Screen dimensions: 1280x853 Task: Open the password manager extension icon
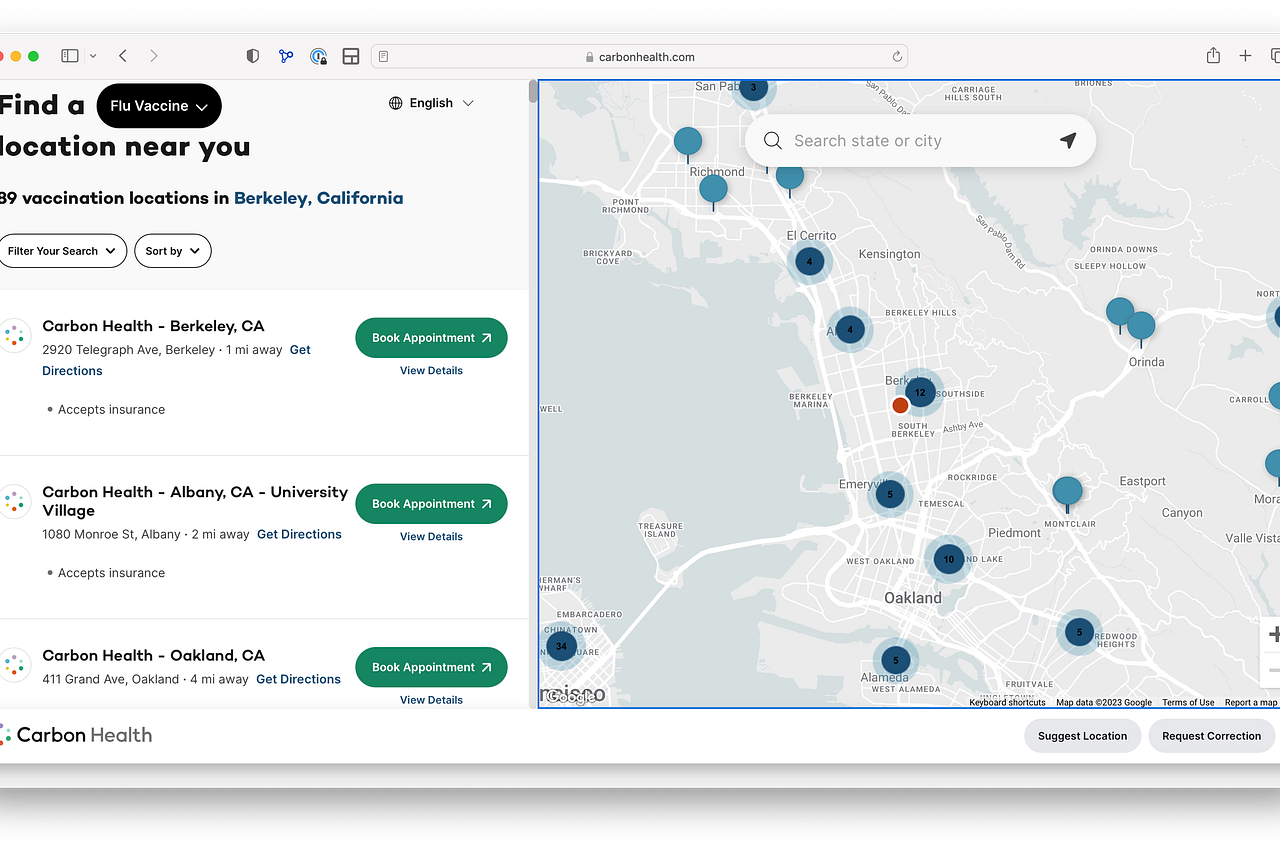coord(318,56)
